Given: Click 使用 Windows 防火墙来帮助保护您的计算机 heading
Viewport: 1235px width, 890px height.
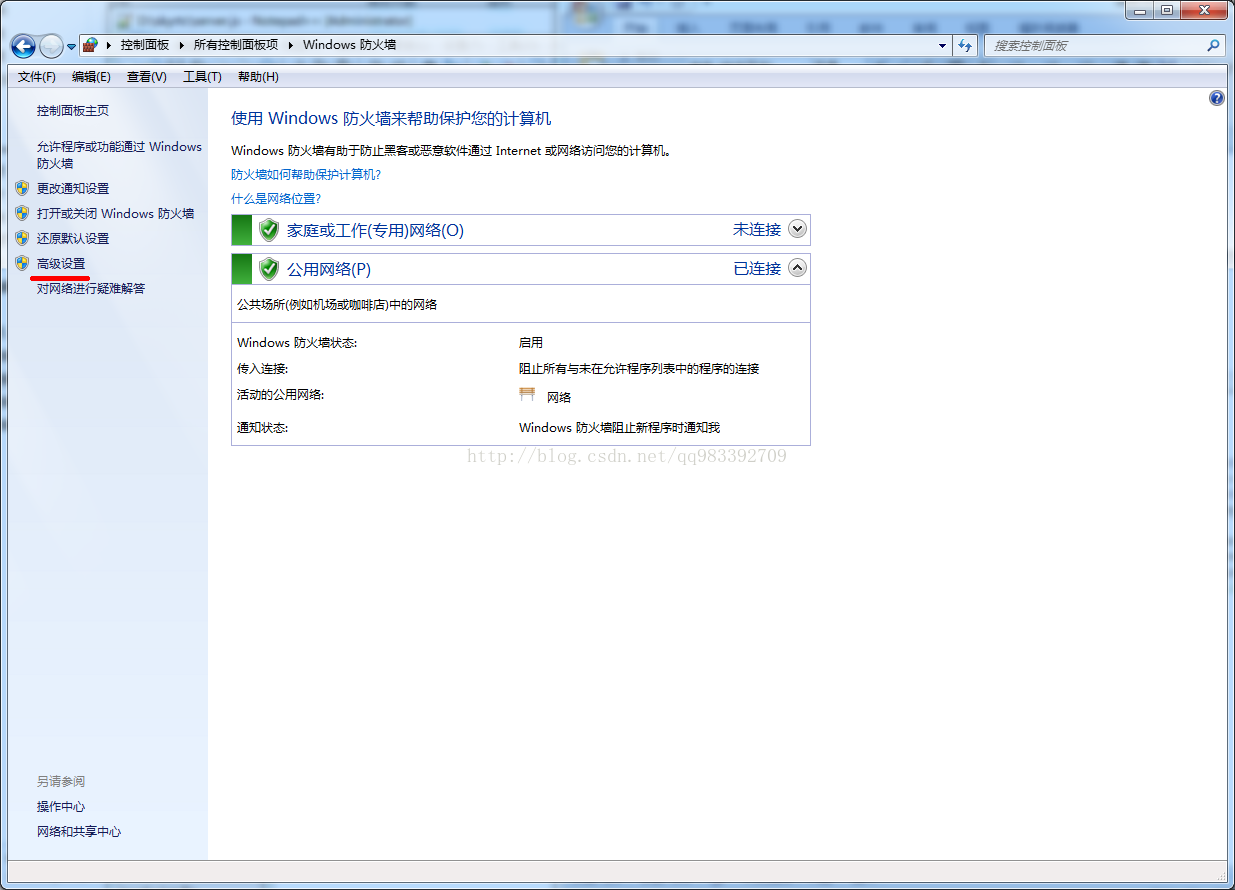Looking at the screenshot, I should 391,118.
